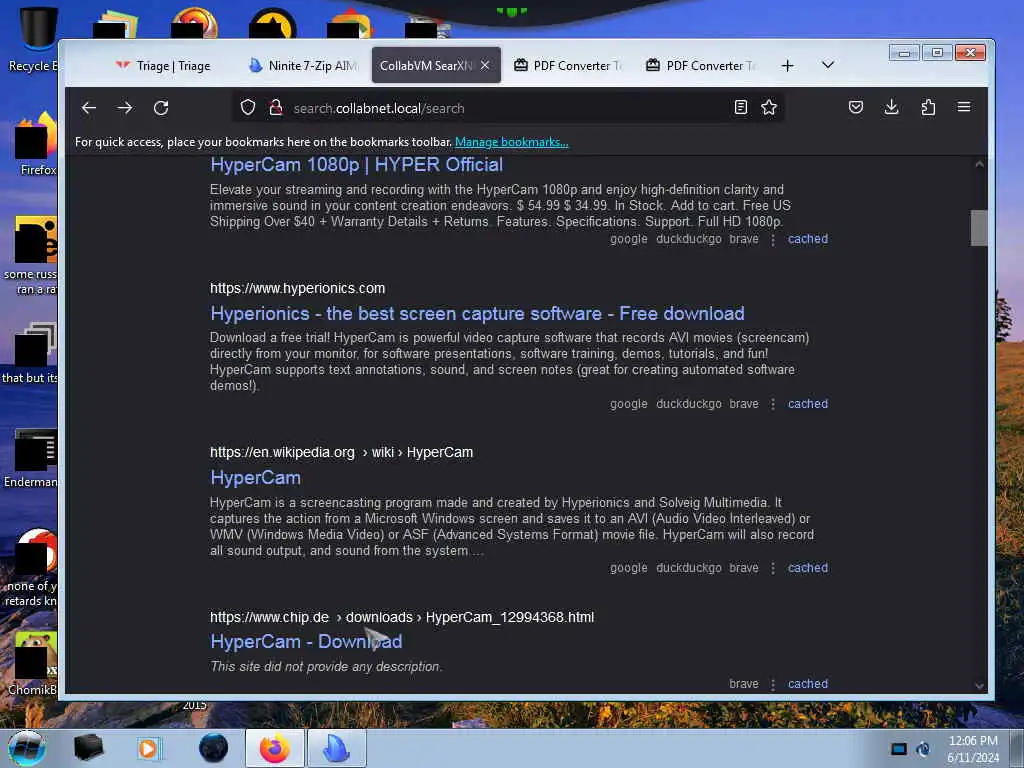Screen dimensions: 1024x768
Task: Open the HyperCam - Download result from chip.de
Action: click(306, 641)
